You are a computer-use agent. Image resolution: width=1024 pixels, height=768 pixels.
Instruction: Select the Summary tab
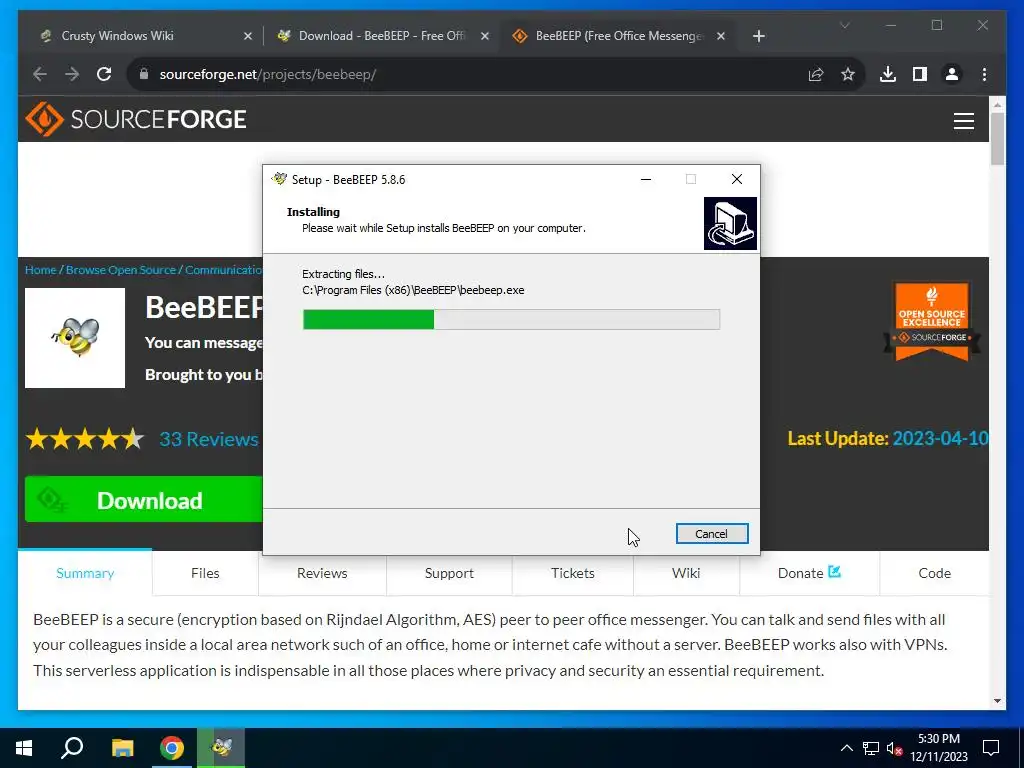pos(85,573)
